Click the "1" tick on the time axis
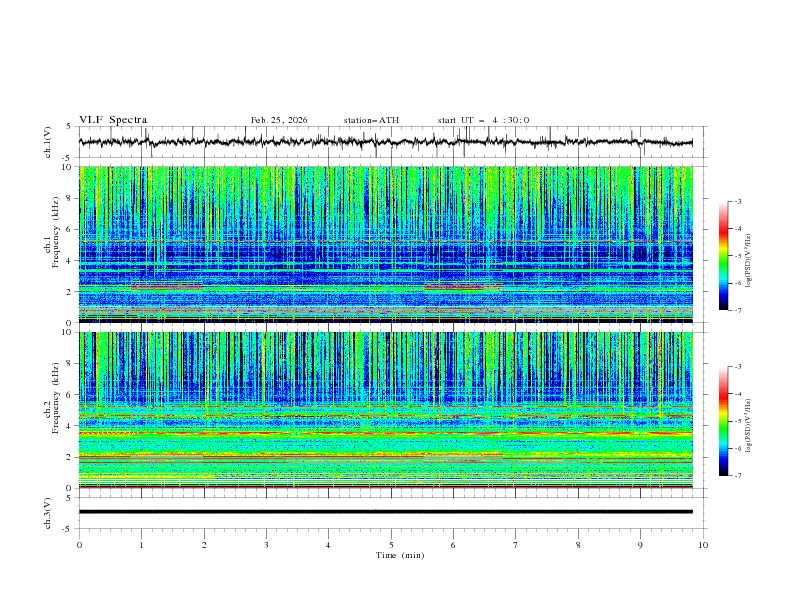Viewport: 792px width, 612px height. pos(141,545)
